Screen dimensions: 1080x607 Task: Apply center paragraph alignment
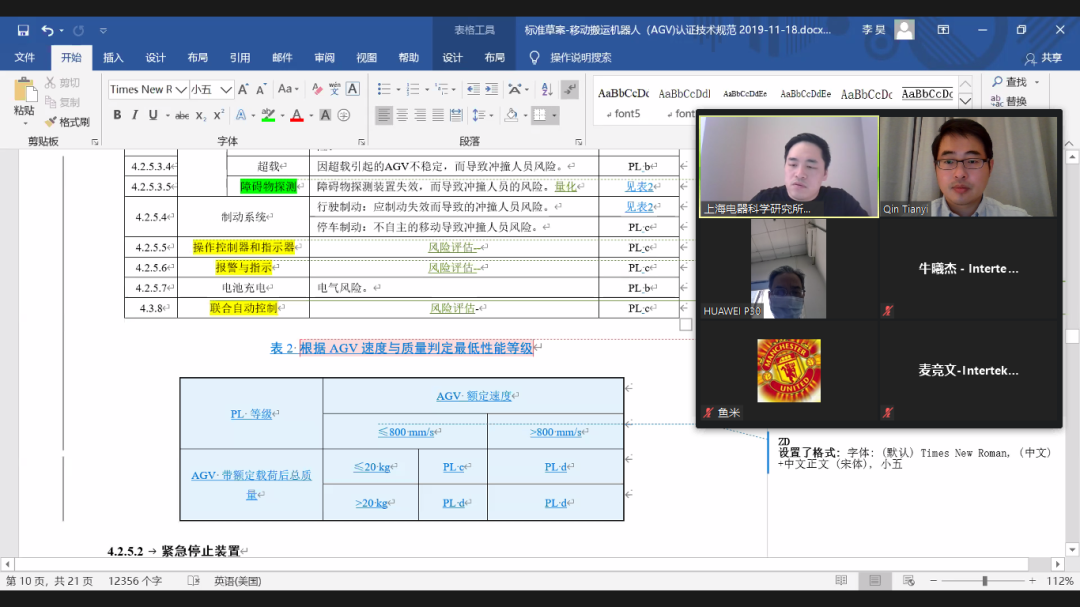pos(402,115)
